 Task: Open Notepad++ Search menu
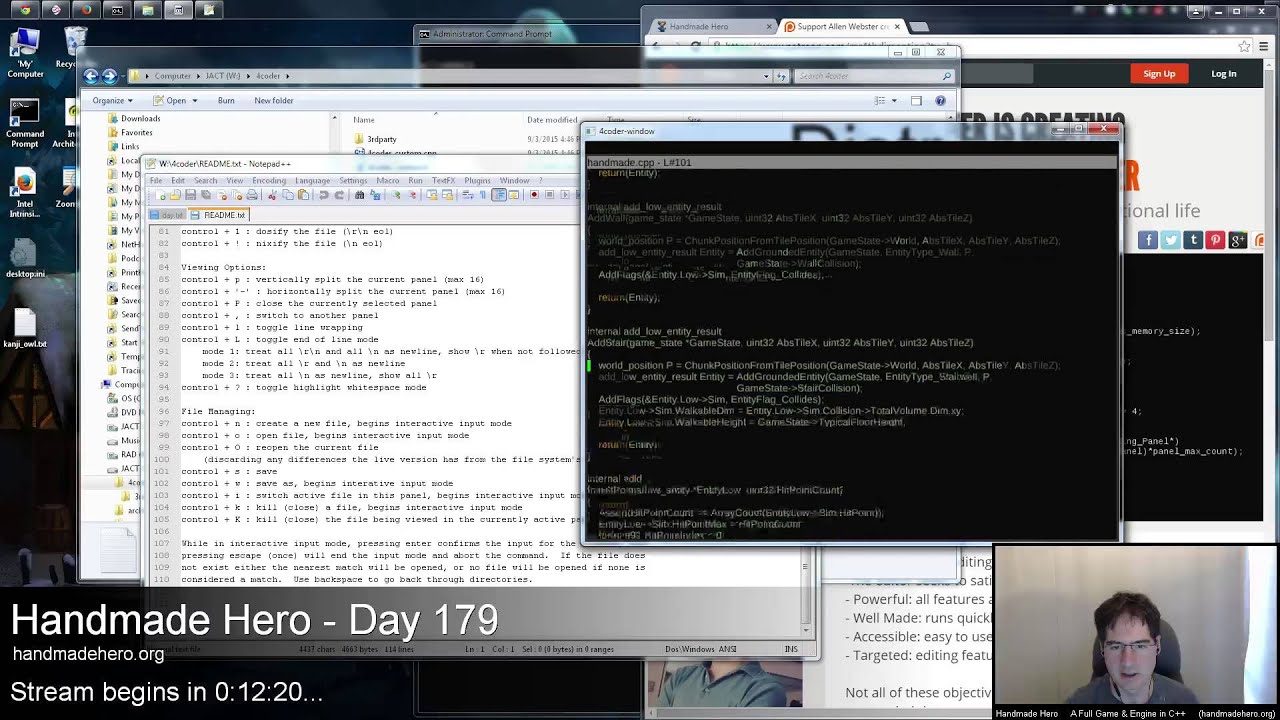(x=206, y=181)
